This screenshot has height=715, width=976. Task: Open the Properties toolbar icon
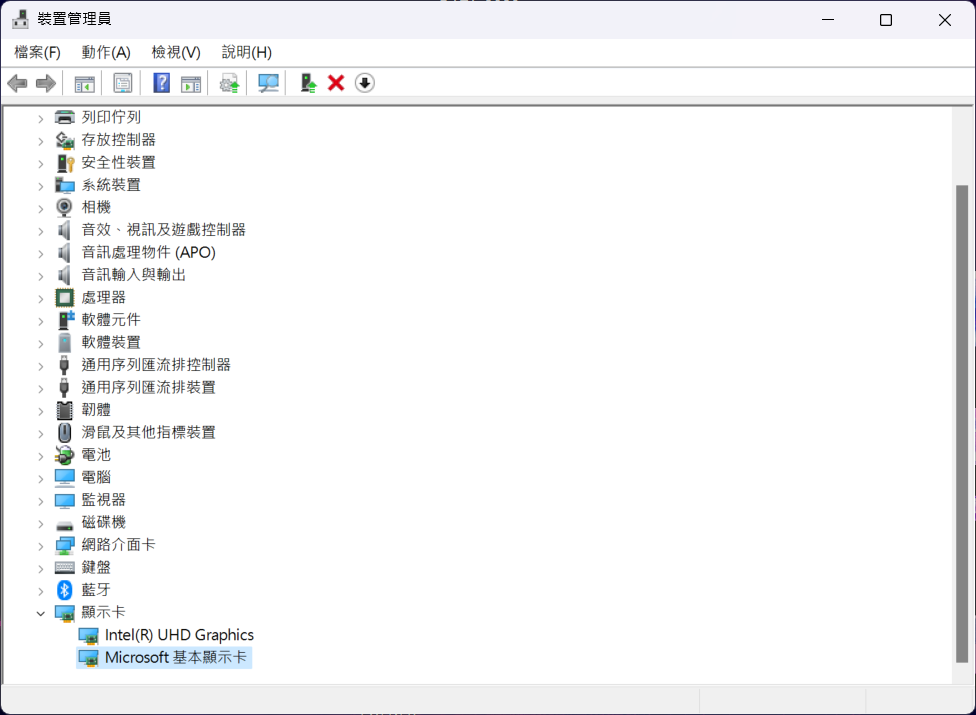123,83
